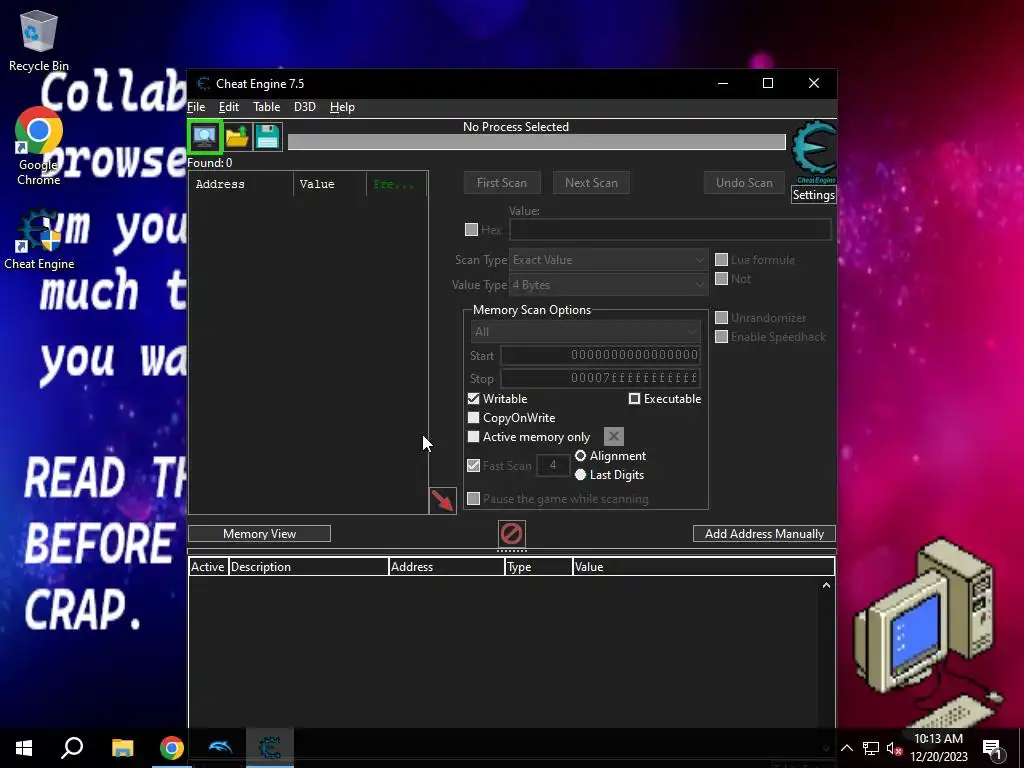Open Scan Type dropdown
Image resolution: width=1024 pixels, height=768 pixels.
(608, 259)
